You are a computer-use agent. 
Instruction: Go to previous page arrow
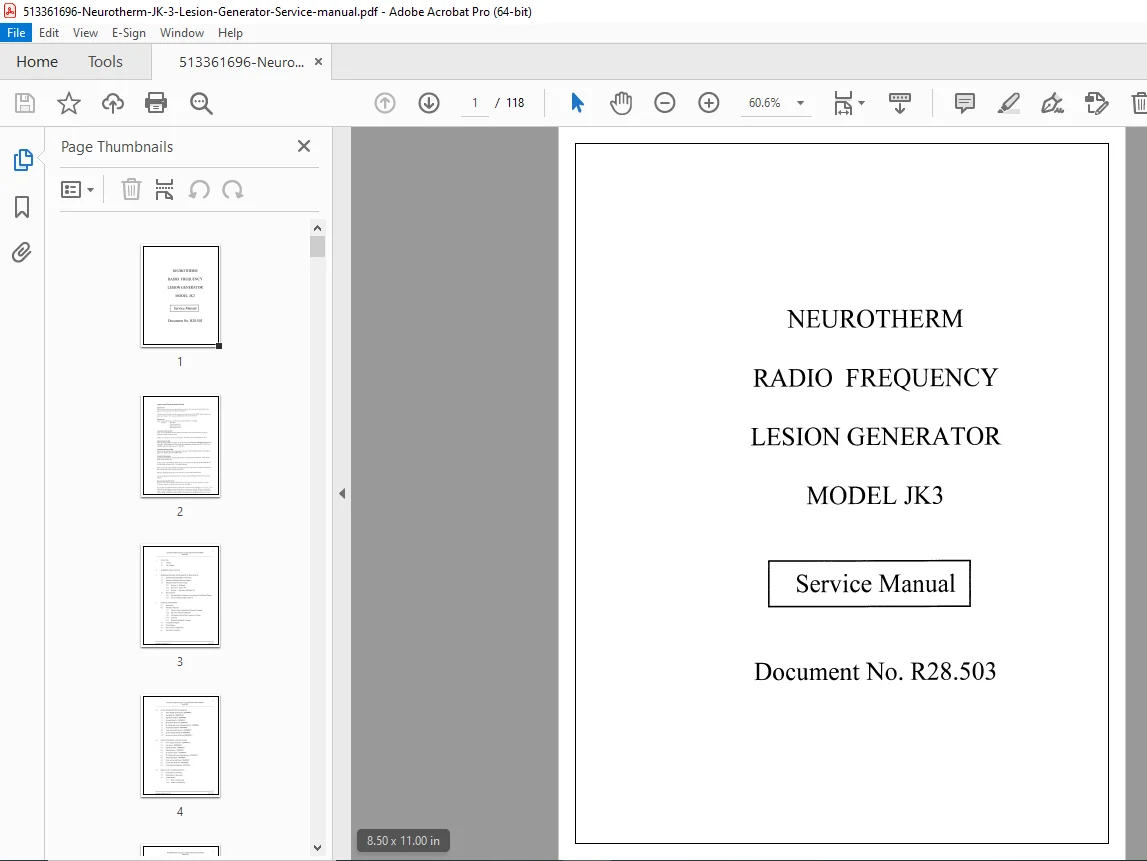click(x=385, y=103)
